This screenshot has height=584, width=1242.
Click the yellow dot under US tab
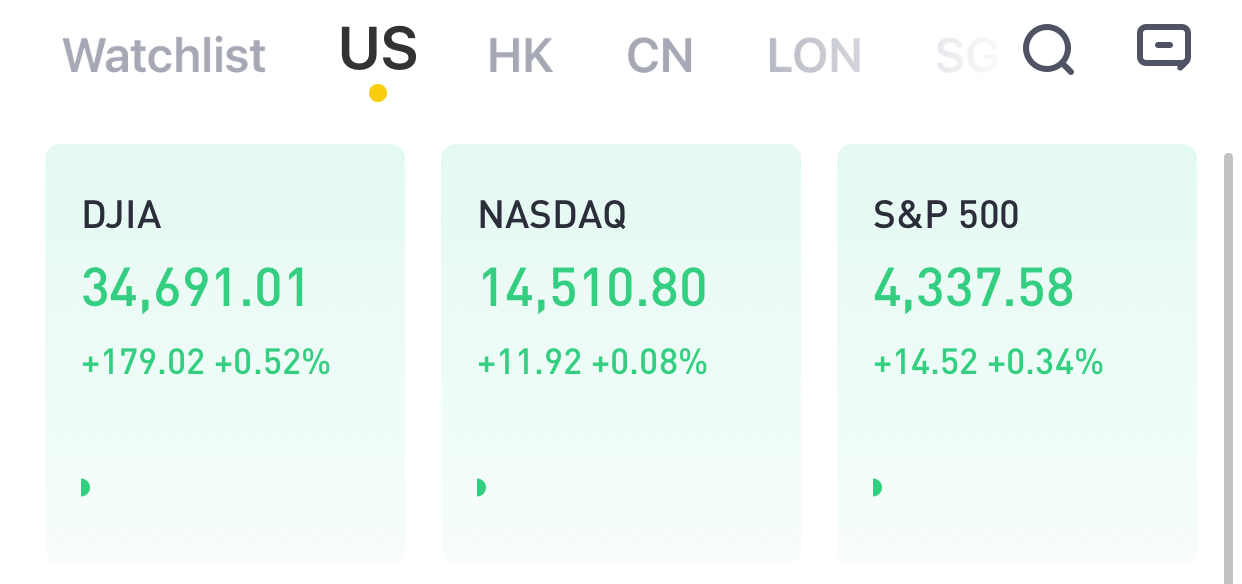coord(378,93)
